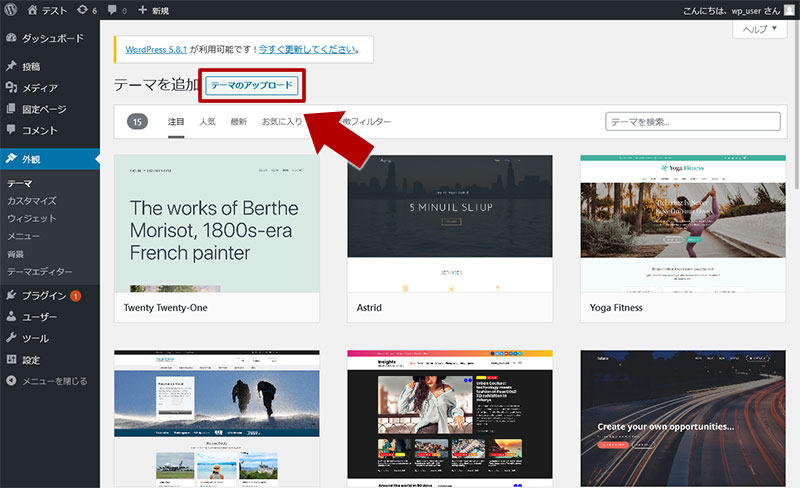Screen dimensions: 800x488
Task: Open the comments bubble icon in admin bar
Action: coord(112,10)
